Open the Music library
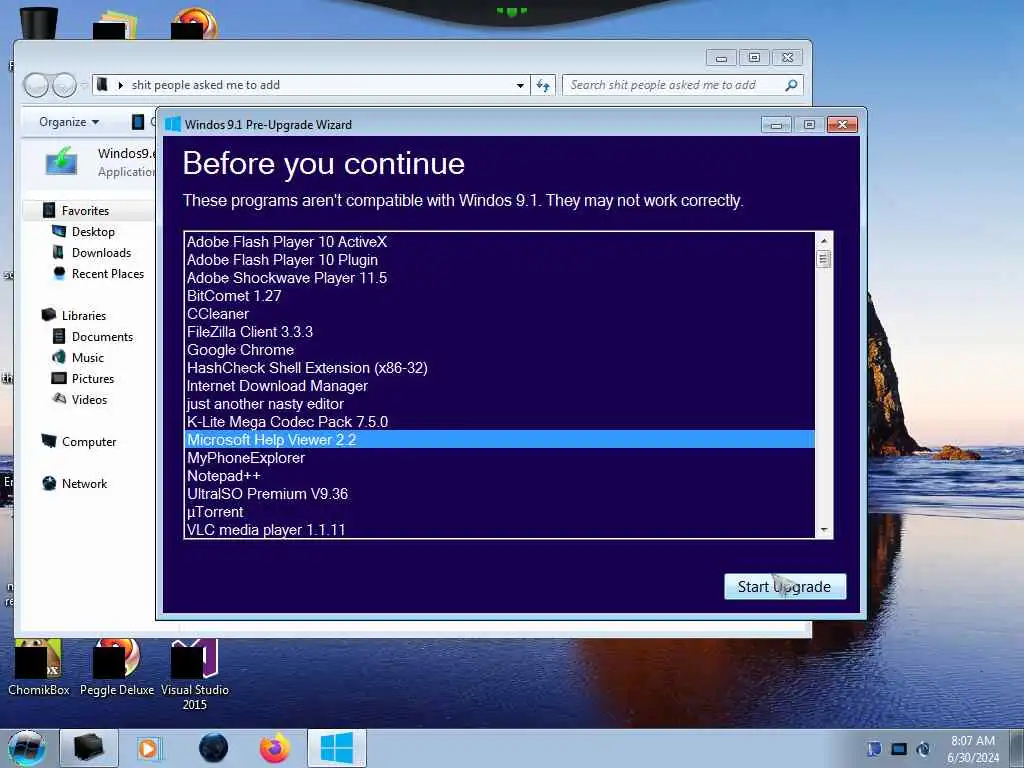This screenshot has width=1024, height=768. pos(88,357)
